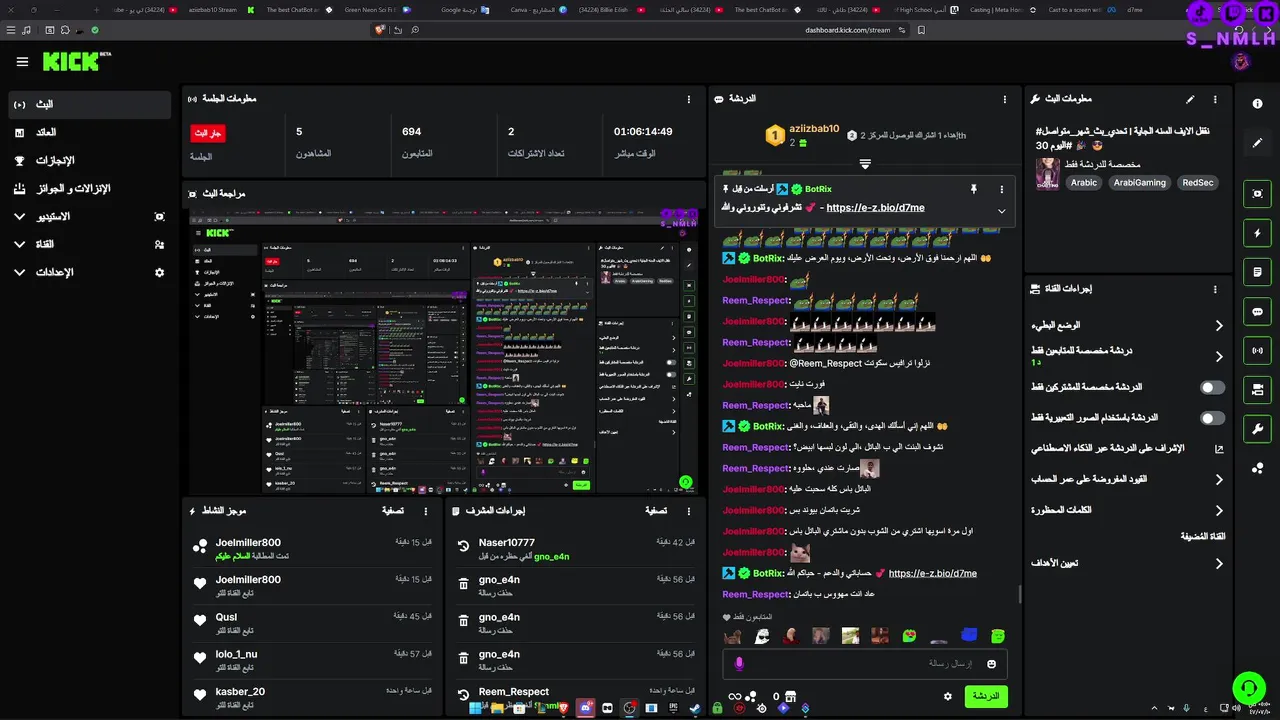Expand القيود المفروضة على عمر الحساب
The image size is (1280, 720).
click(1219, 480)
